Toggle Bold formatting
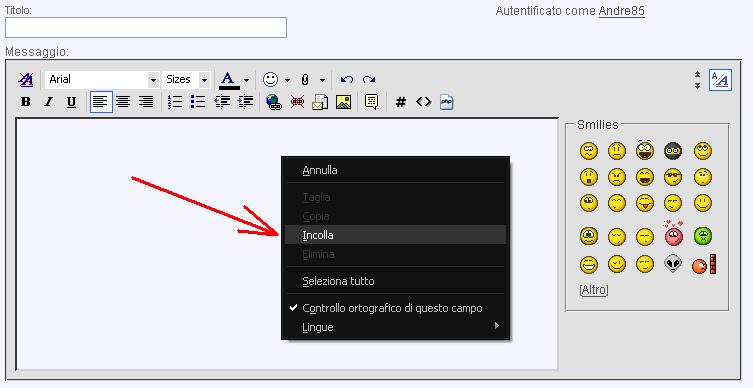 point(25,102)
